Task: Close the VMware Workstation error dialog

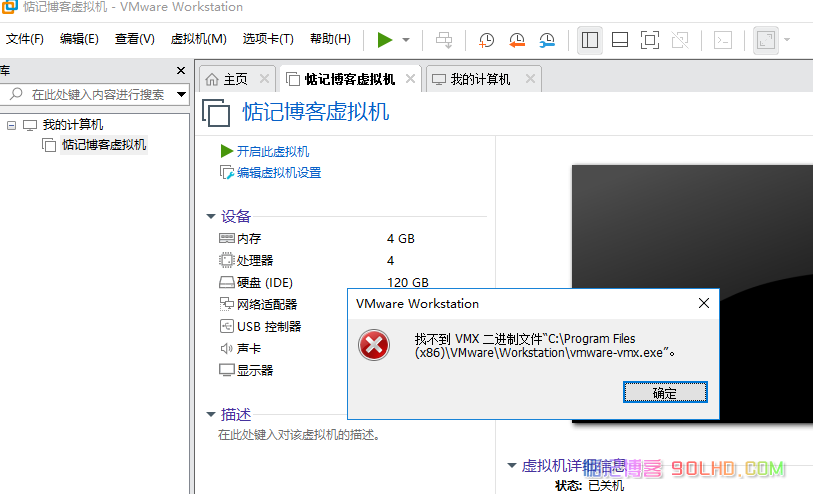Action: click(x=704, y=303)
